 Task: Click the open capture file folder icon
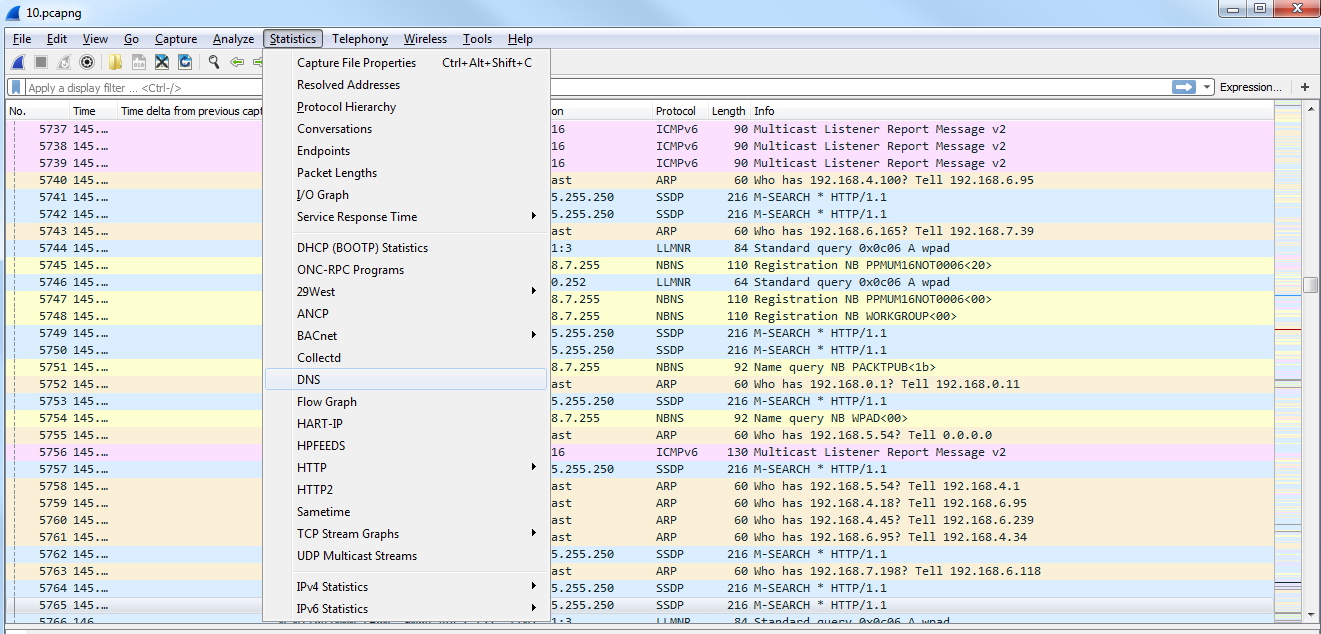click(116, 62)
